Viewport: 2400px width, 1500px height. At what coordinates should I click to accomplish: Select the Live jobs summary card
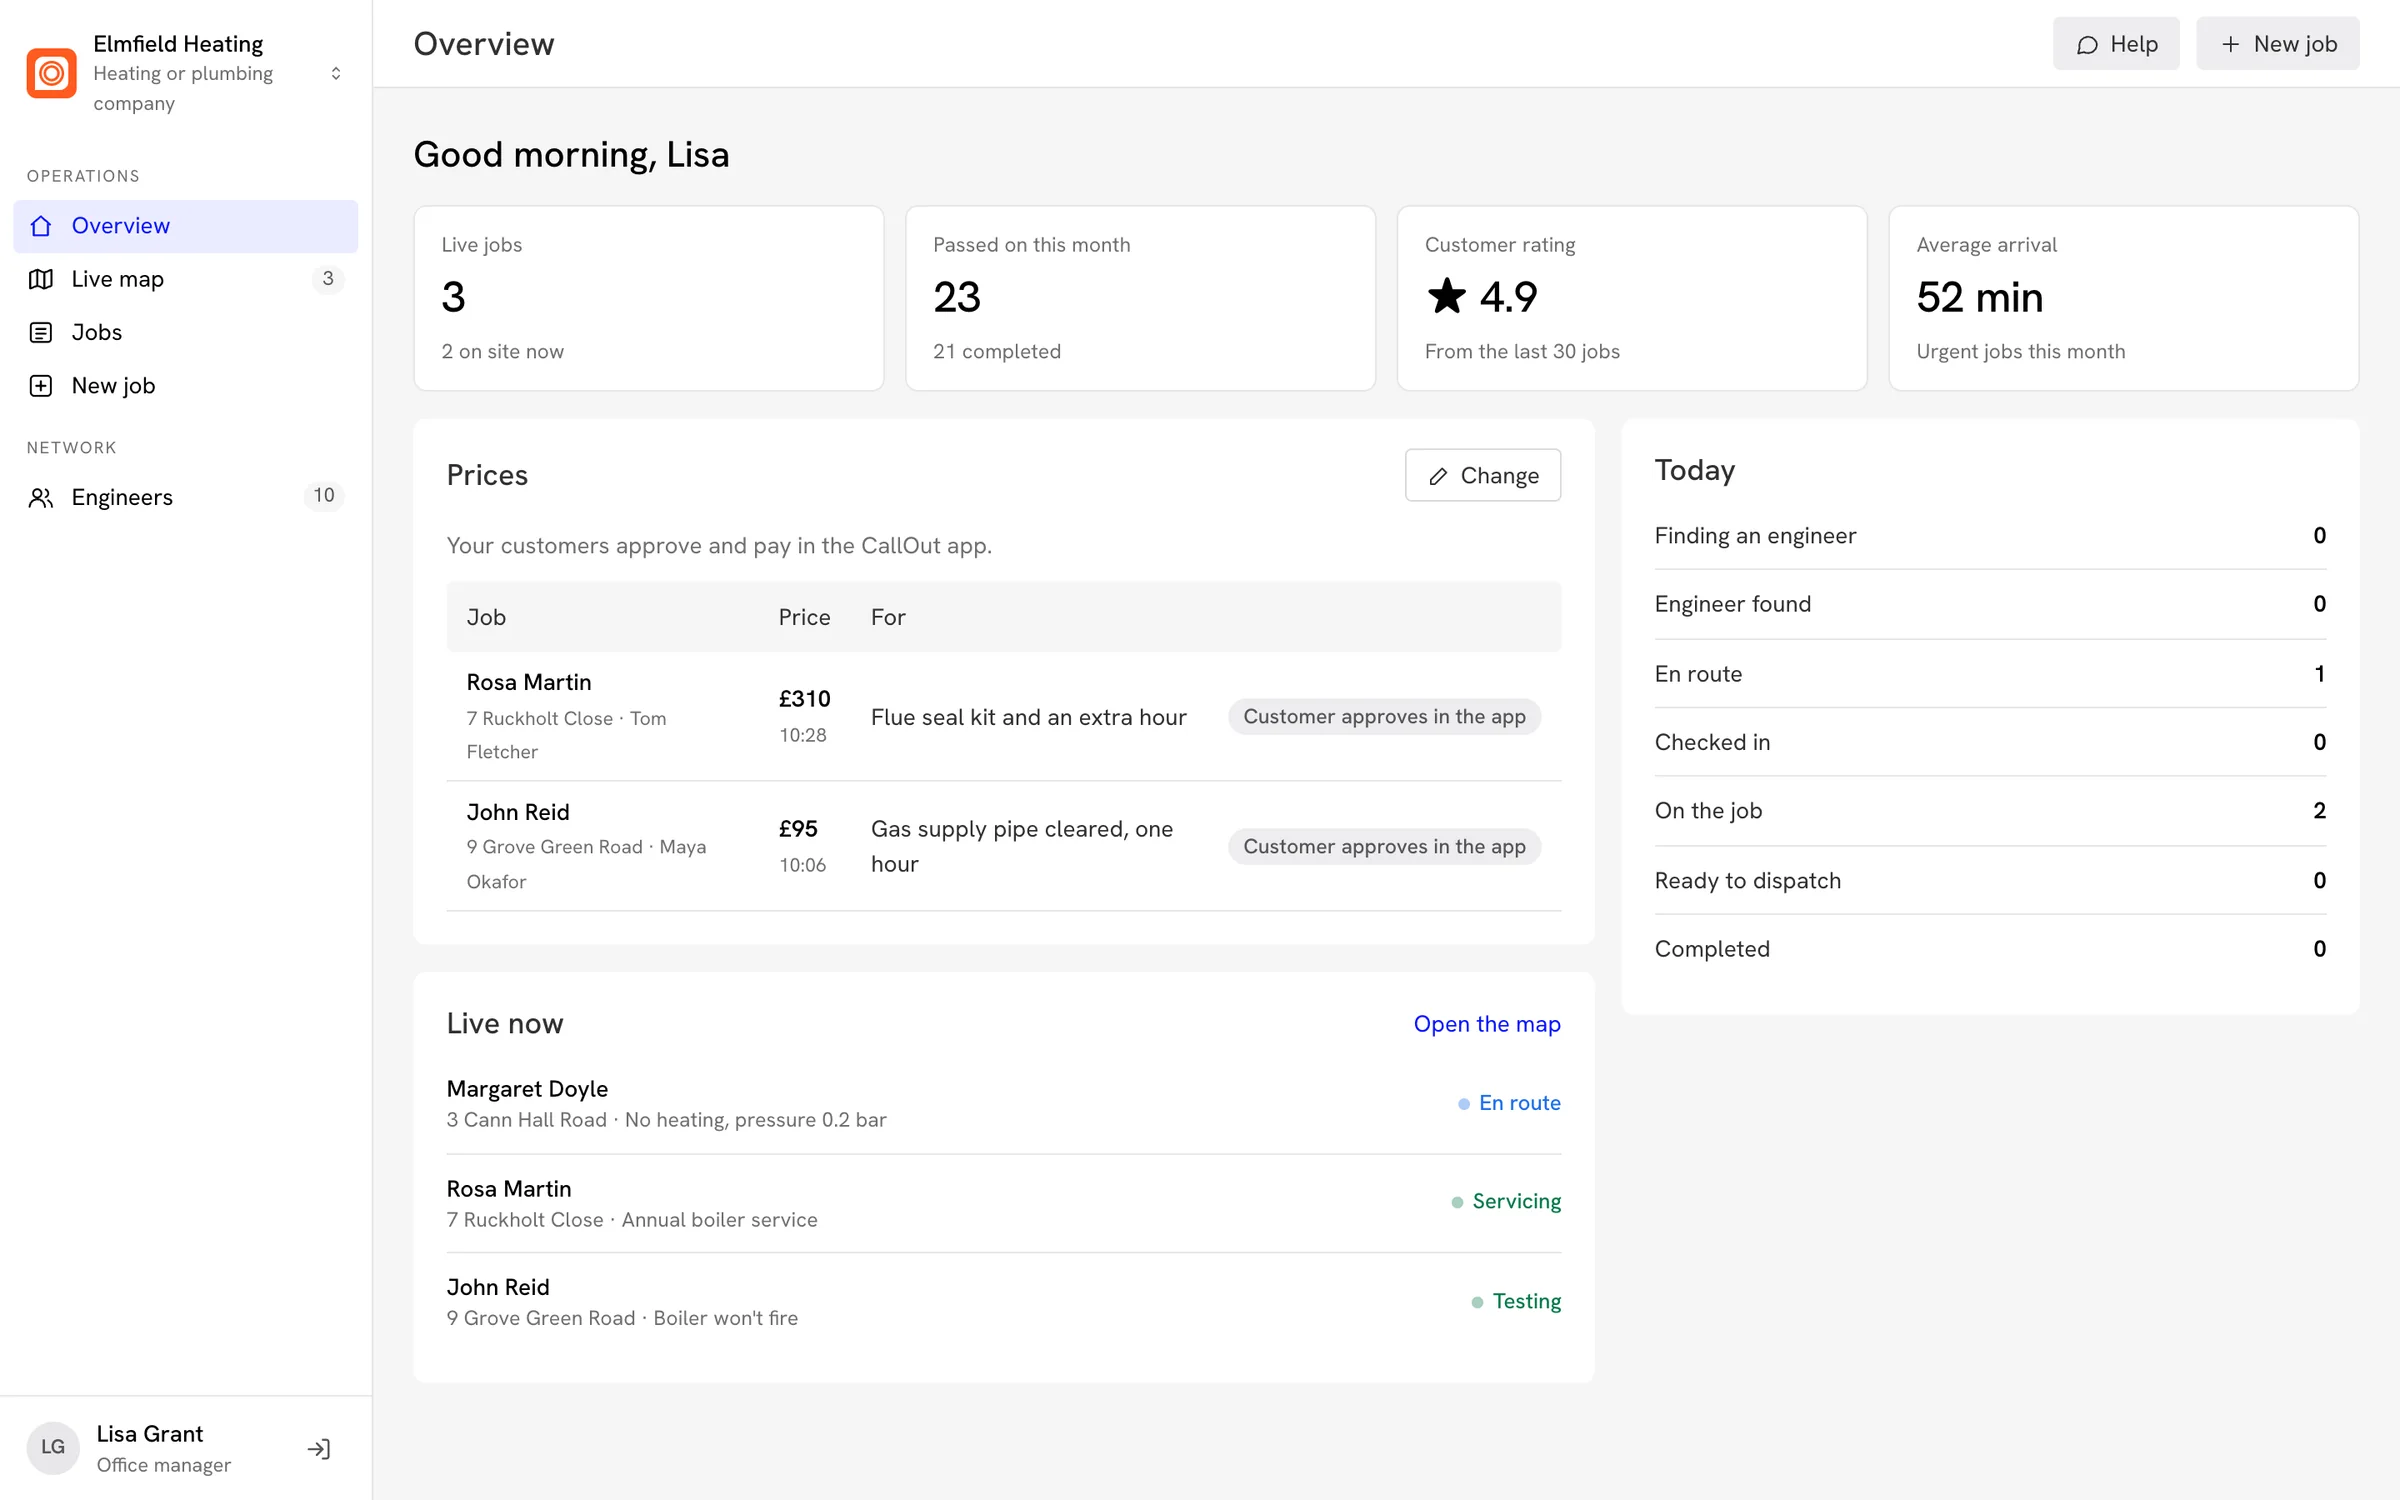649,298
